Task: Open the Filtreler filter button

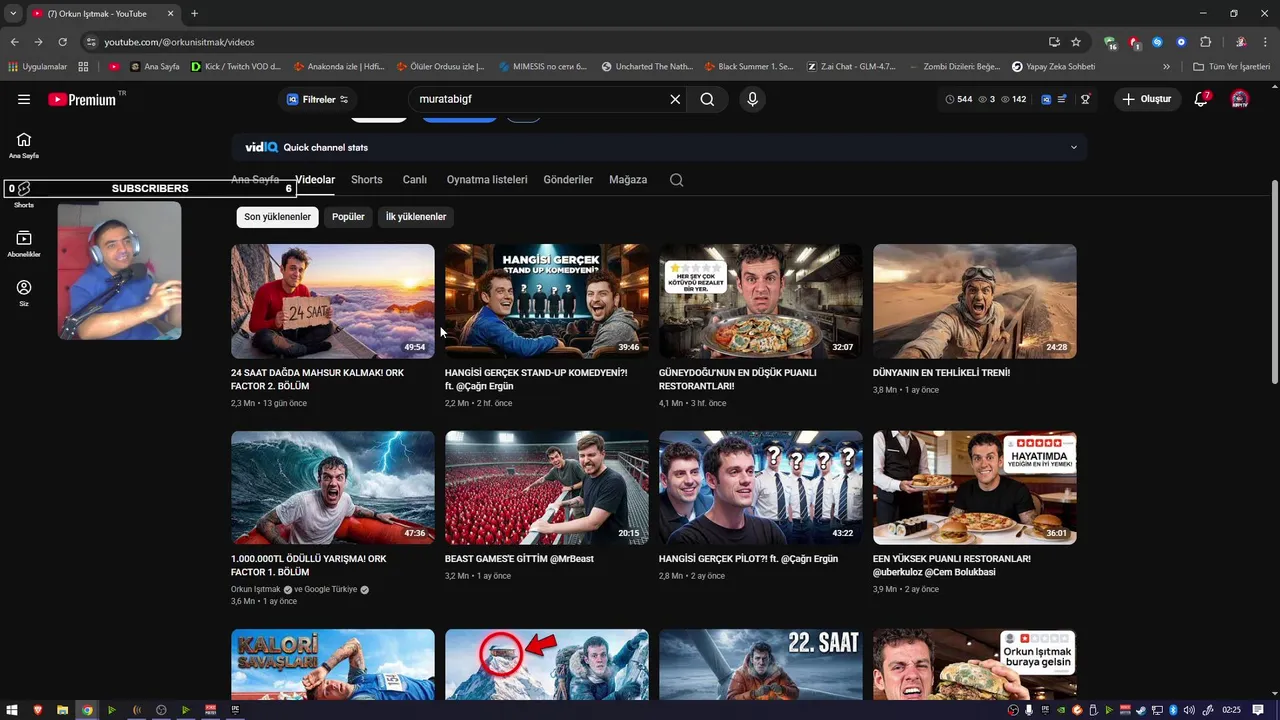Action: pyautogui.click(x=318, y=99)
